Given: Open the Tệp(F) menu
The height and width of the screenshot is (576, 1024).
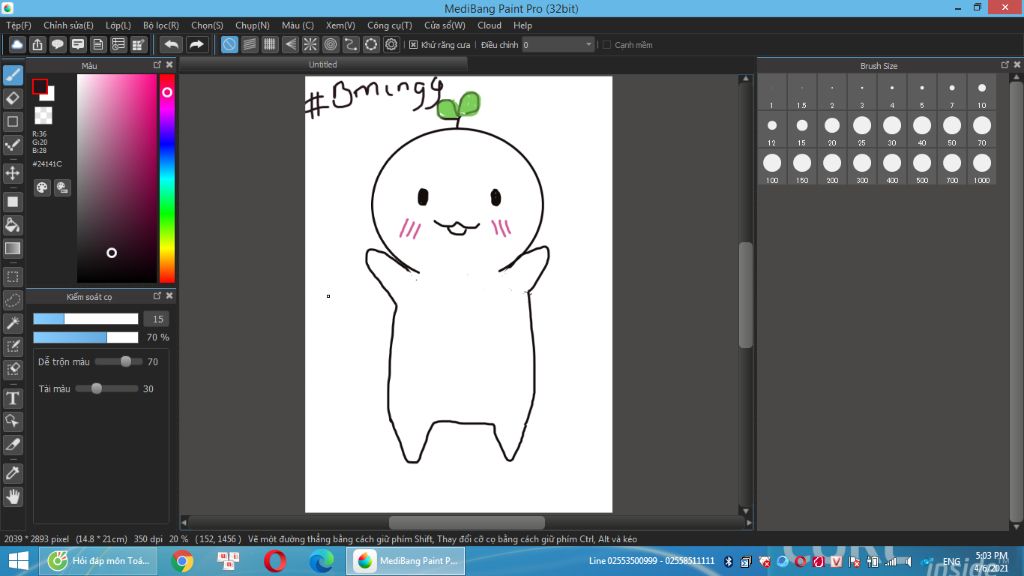Looking at the screenshot, I should click(19, 25).
